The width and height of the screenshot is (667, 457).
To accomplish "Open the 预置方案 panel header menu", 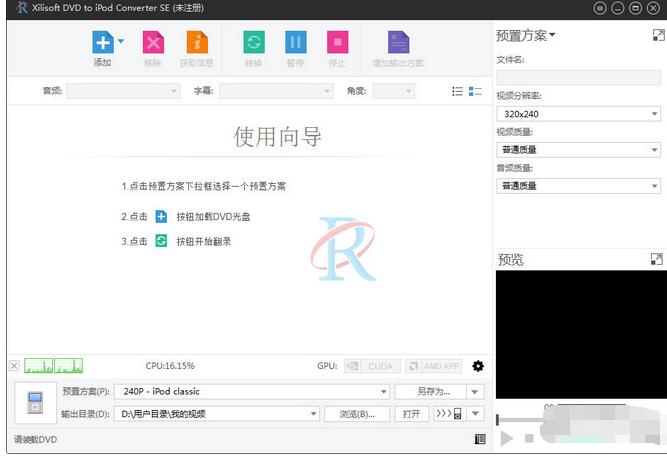I will point(526,35).
